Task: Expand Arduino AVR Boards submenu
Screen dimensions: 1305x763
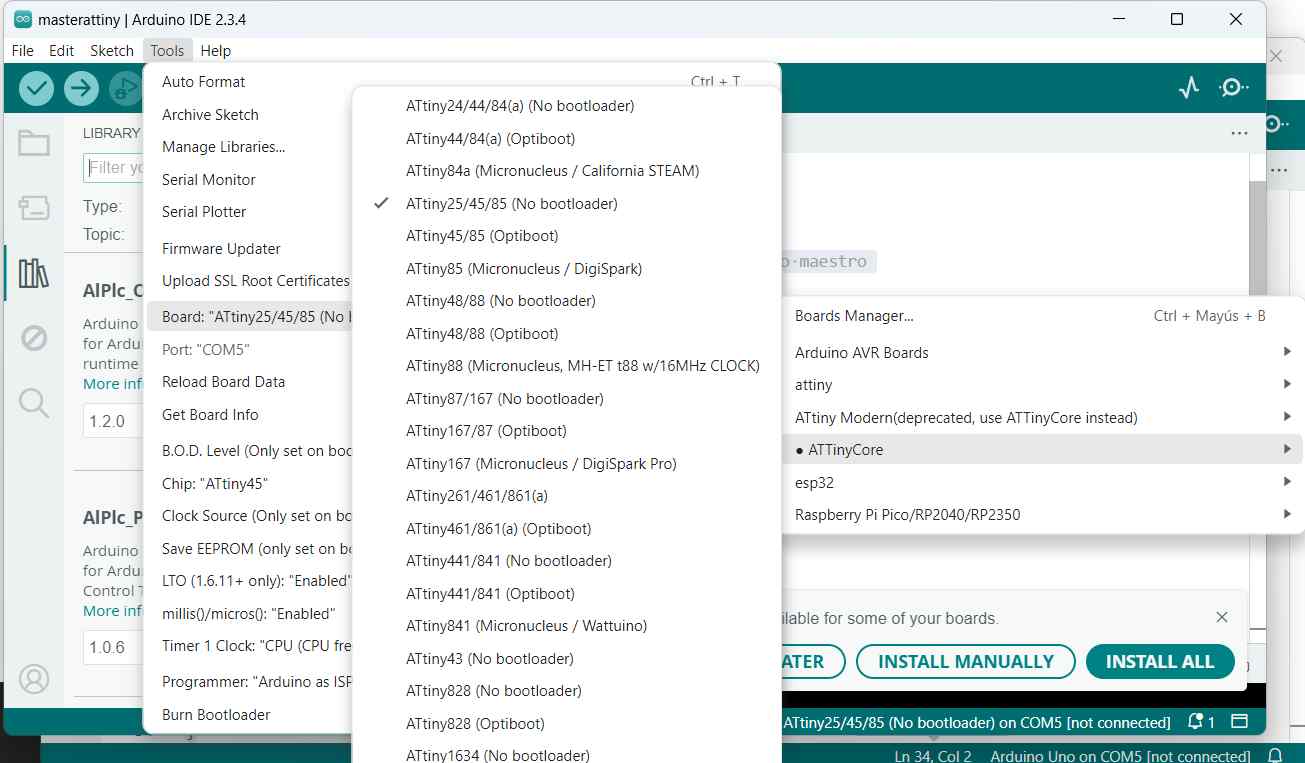Action: (1043, 353)
